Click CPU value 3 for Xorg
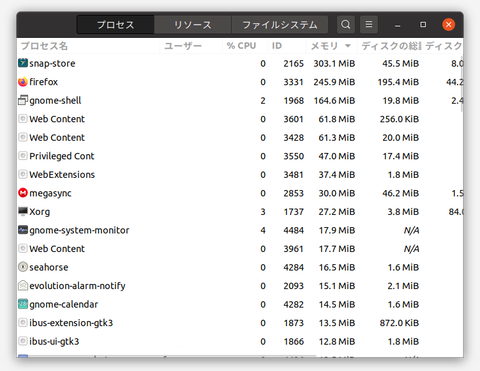 263,212
